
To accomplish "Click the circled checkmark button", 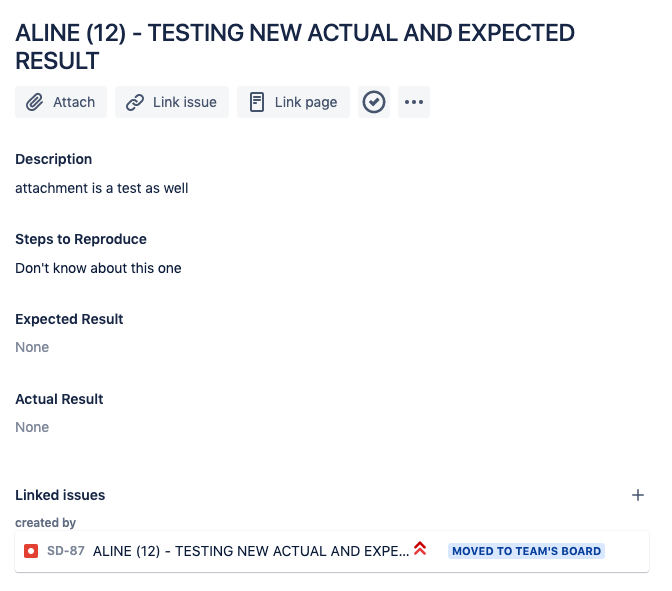I will 374,102.
